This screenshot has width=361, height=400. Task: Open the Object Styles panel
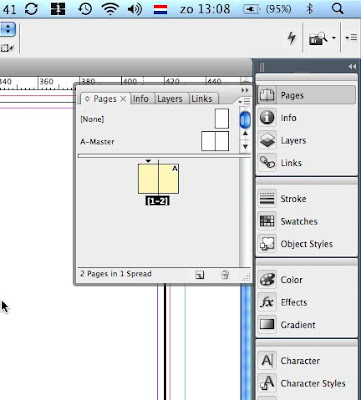(306, 244)
